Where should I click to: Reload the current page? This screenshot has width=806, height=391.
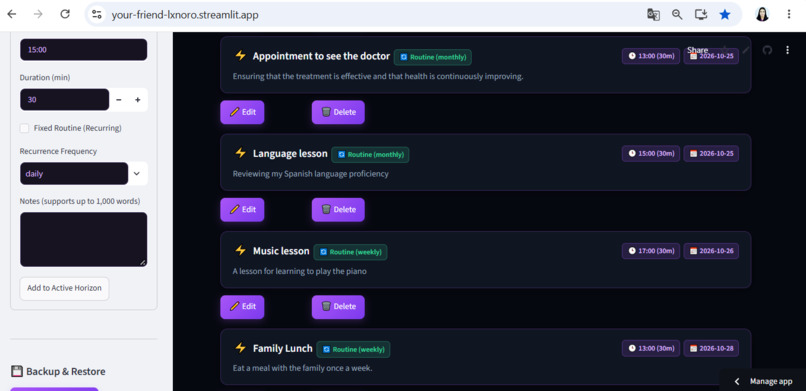pyautogui.click(x=65, y=14)
